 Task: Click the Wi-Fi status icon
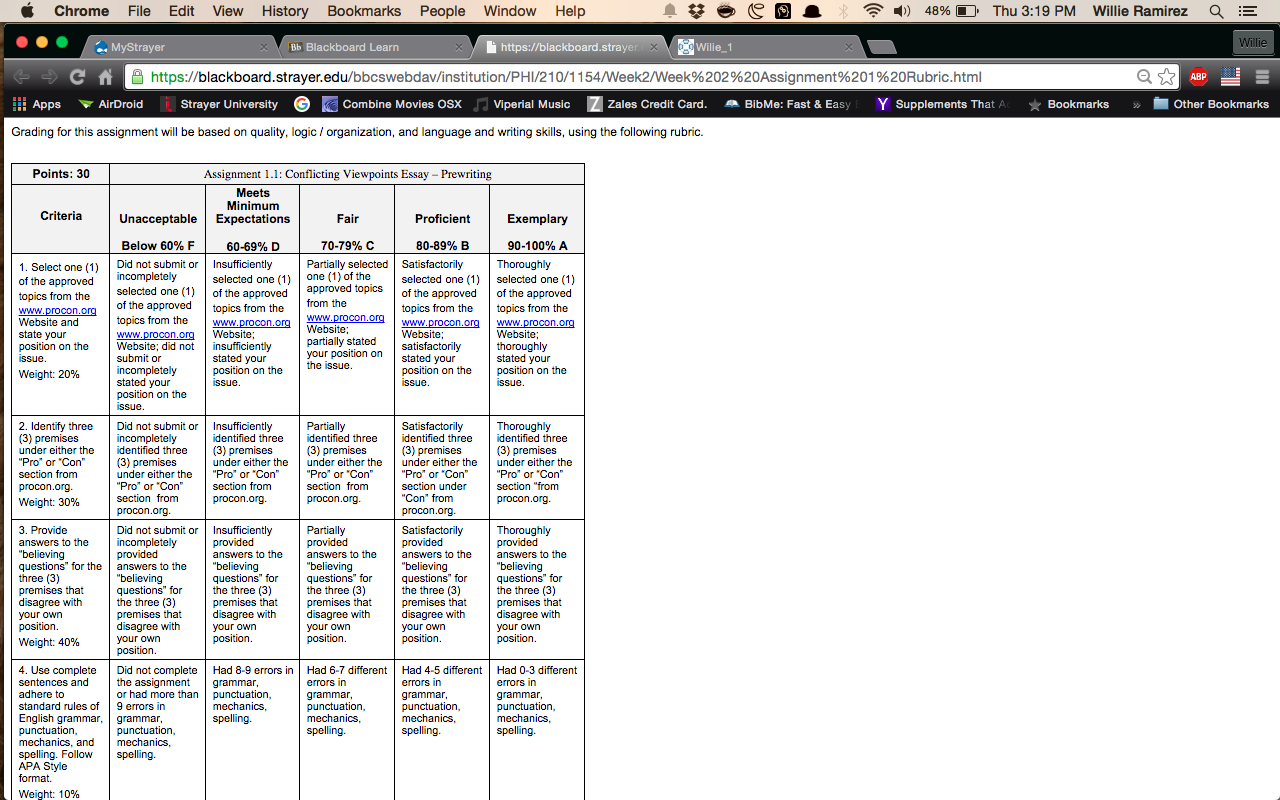click(873, 11)
